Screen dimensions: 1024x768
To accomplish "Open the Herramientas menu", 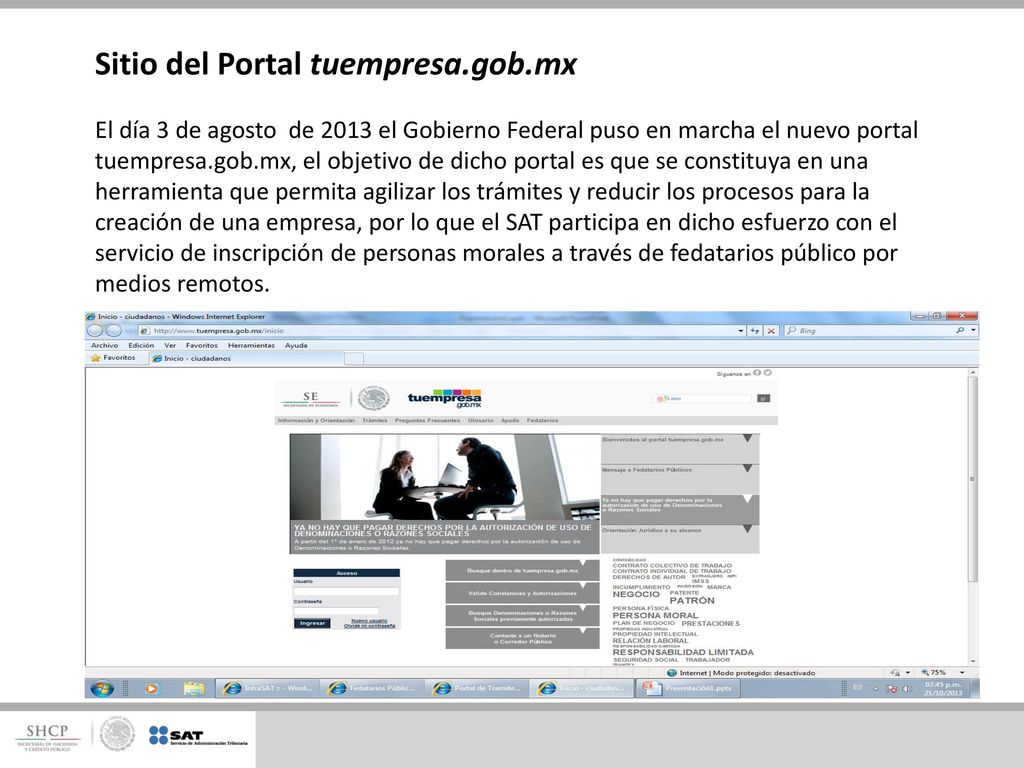I will [x=251, y=345].
